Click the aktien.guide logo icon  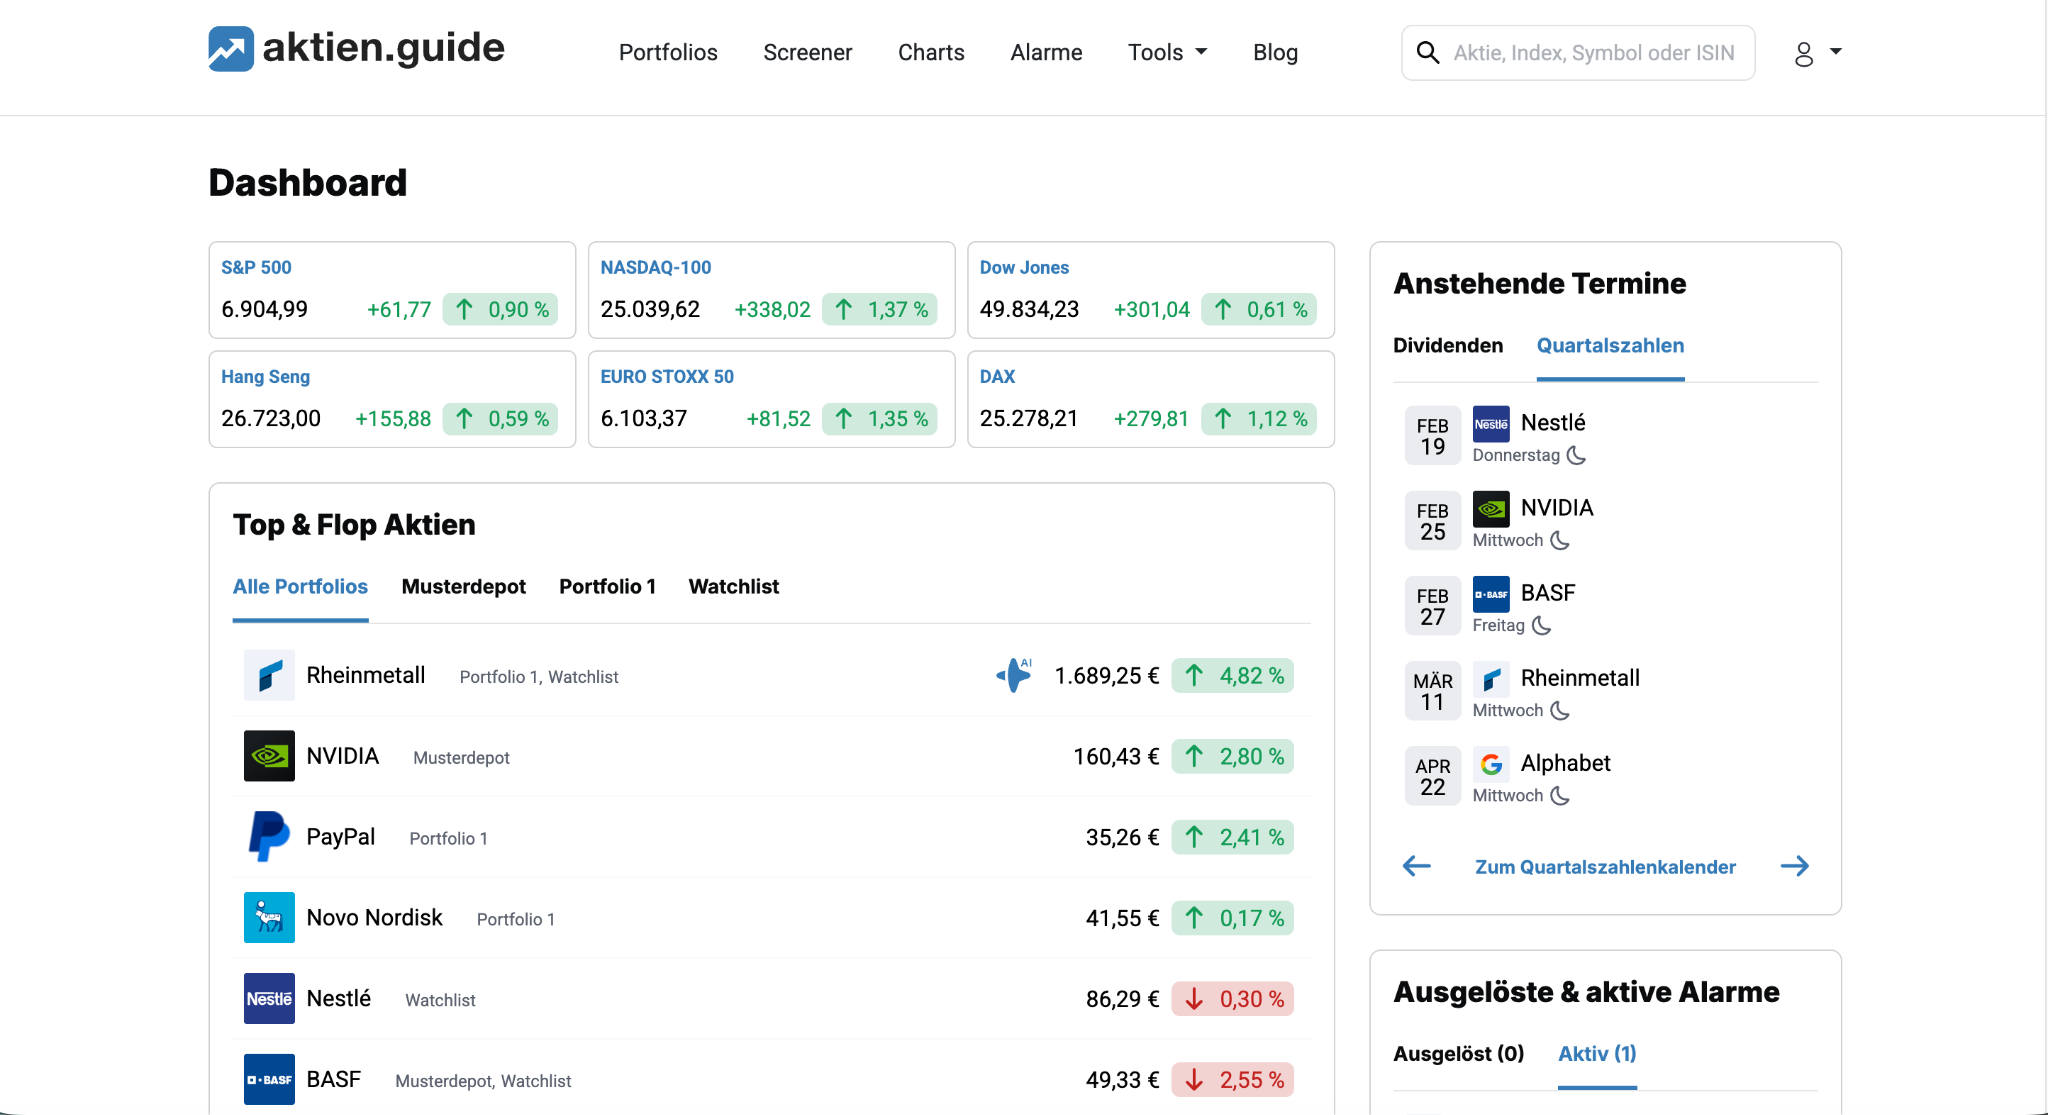[231, 49]
